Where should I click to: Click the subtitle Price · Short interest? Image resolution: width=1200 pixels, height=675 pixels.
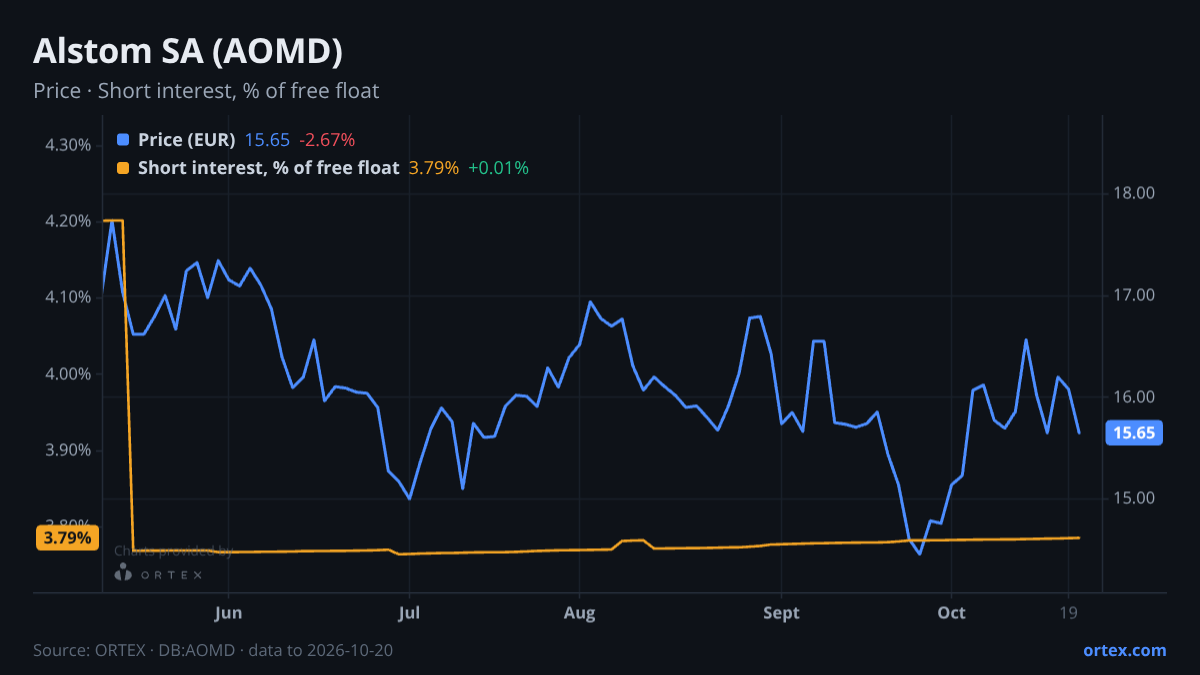pos(206,91)
